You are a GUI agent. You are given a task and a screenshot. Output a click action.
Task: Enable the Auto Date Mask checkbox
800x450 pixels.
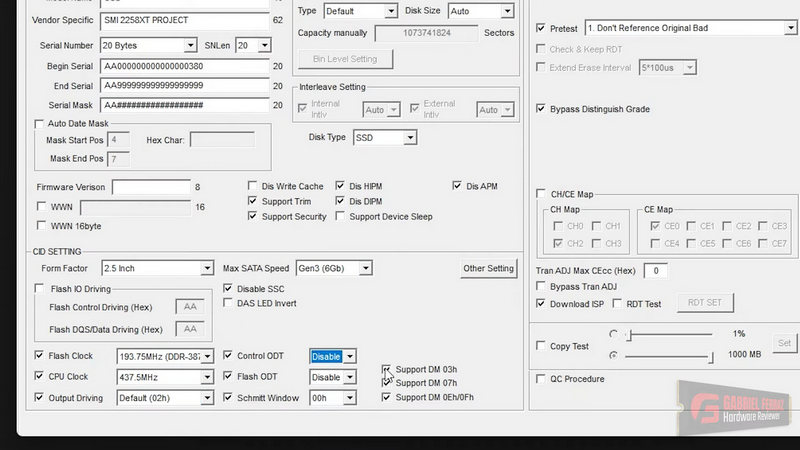coord(40,124)
